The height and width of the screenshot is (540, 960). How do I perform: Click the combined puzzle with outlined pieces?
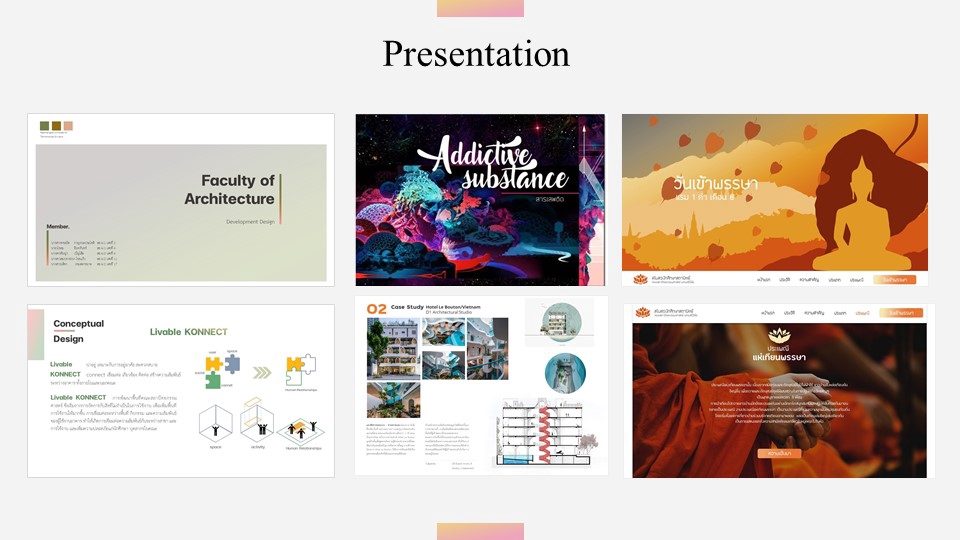pyautogui.click(x=301, y=370)
